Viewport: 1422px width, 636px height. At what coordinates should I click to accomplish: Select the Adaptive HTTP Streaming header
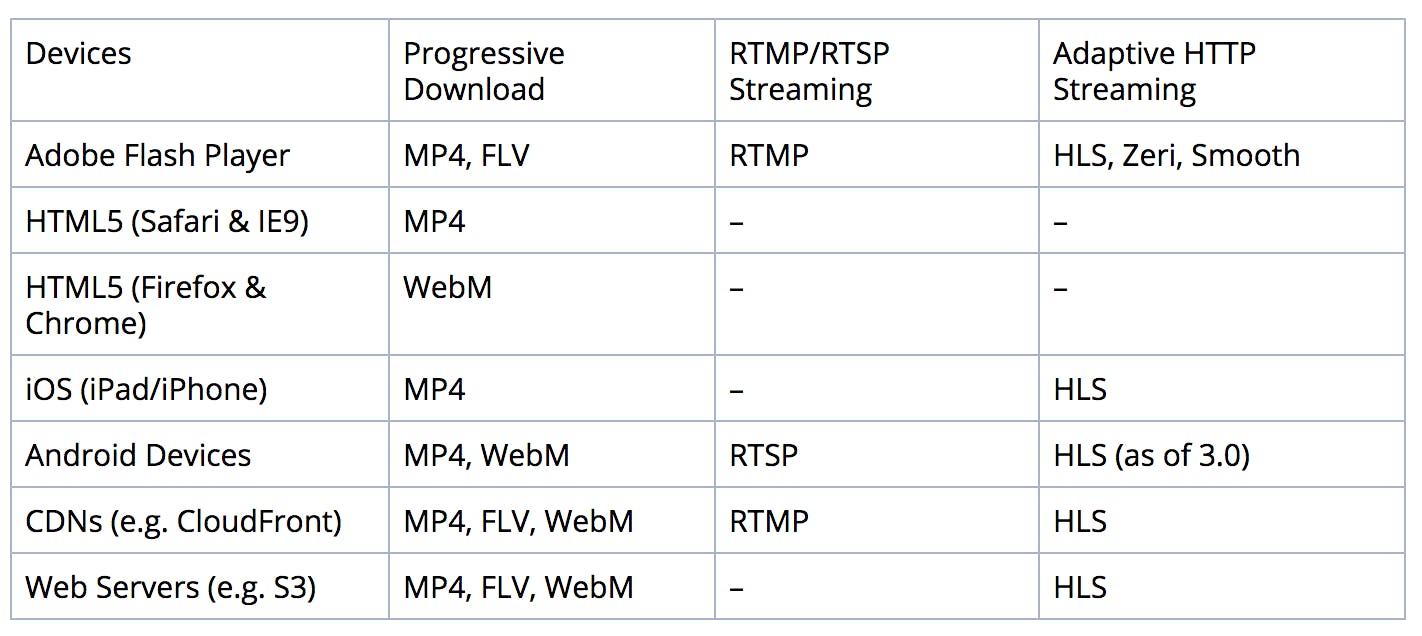tap(1222, 70)
